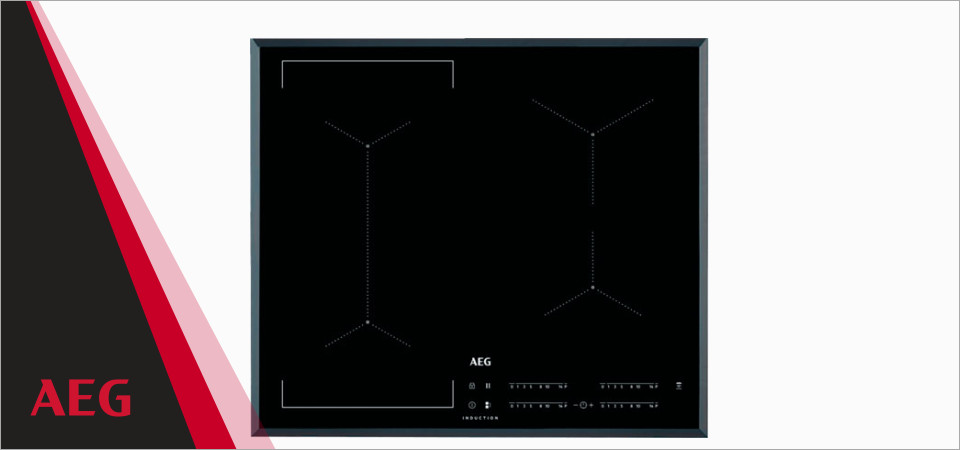Toggle the bridge function icon
This screenshot has height=450, width=960.
488,405
